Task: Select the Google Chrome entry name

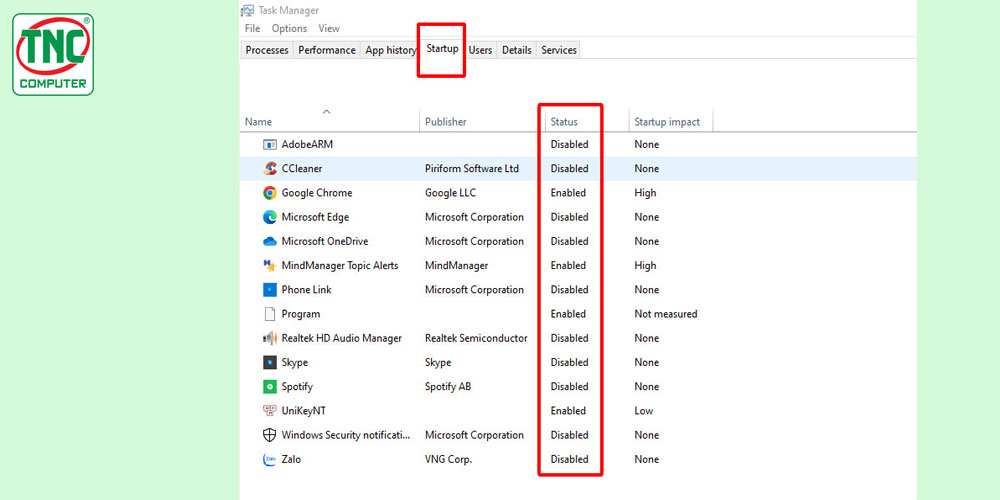Action: pos(317,193)
